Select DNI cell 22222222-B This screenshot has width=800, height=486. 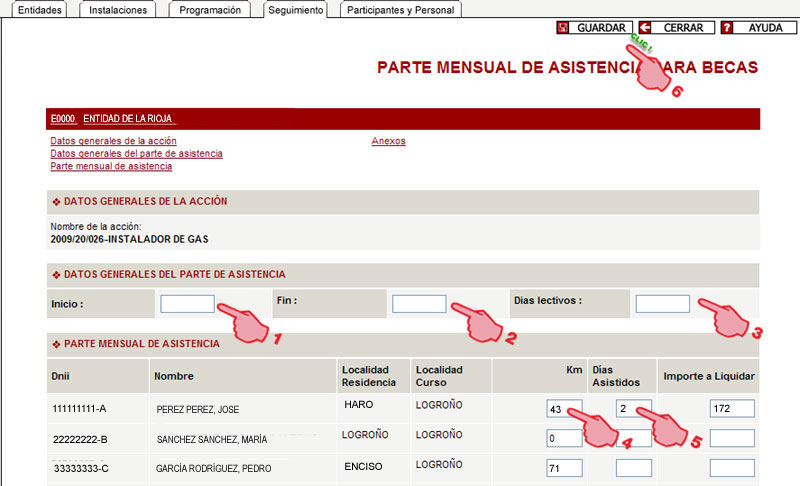click(x=80, y=439)
